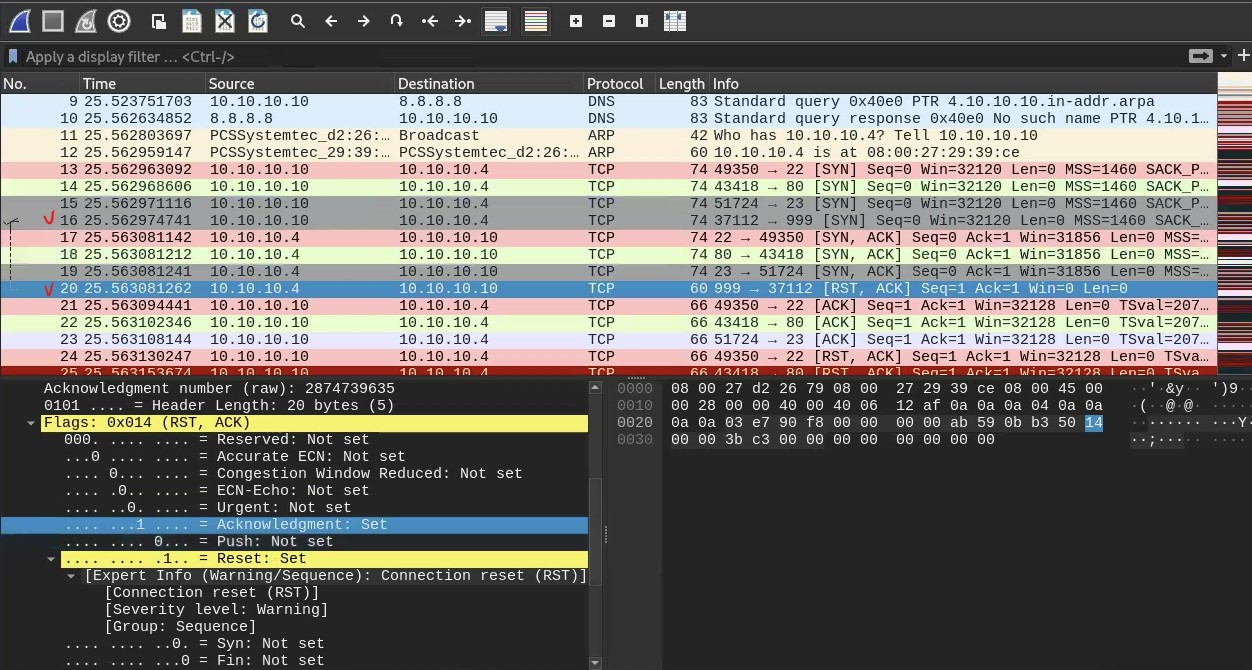The width and height of the screenshot is (1252, 670).
Task: Collapse the Flags: 0x014 (RST, ACK) tree
Action: tap(32, 423)
